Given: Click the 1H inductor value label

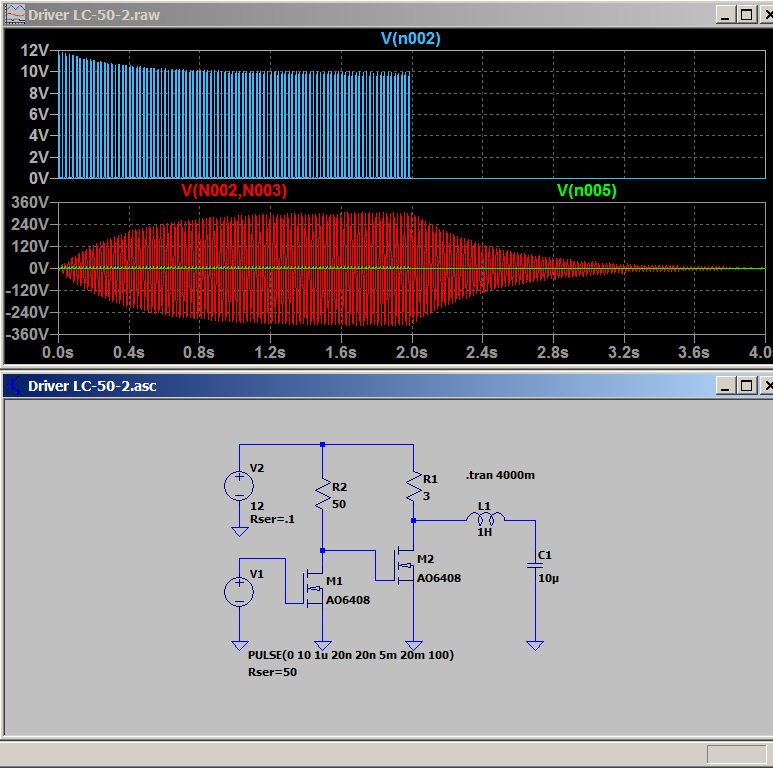Looking at the screenshot, I should pyautogui.click(x=484, y=533).
